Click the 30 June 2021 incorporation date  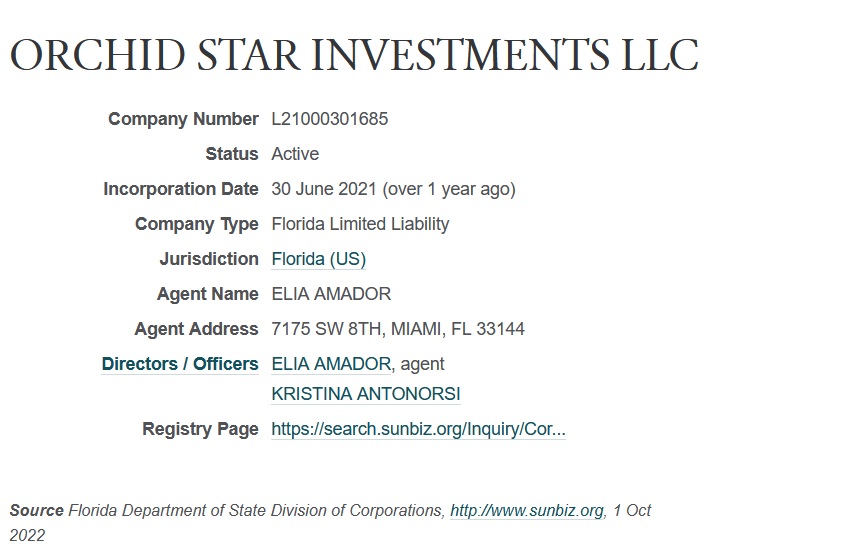[324, 189]
